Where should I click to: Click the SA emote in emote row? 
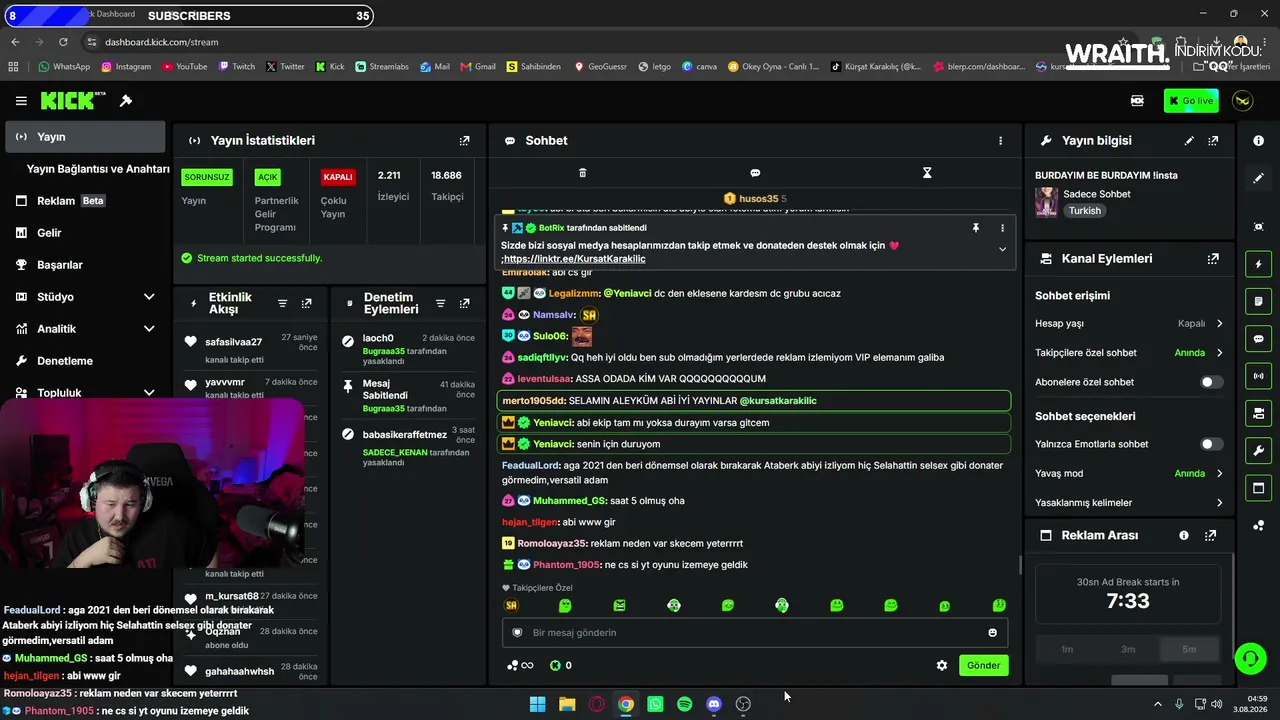(x=512, y=606)
